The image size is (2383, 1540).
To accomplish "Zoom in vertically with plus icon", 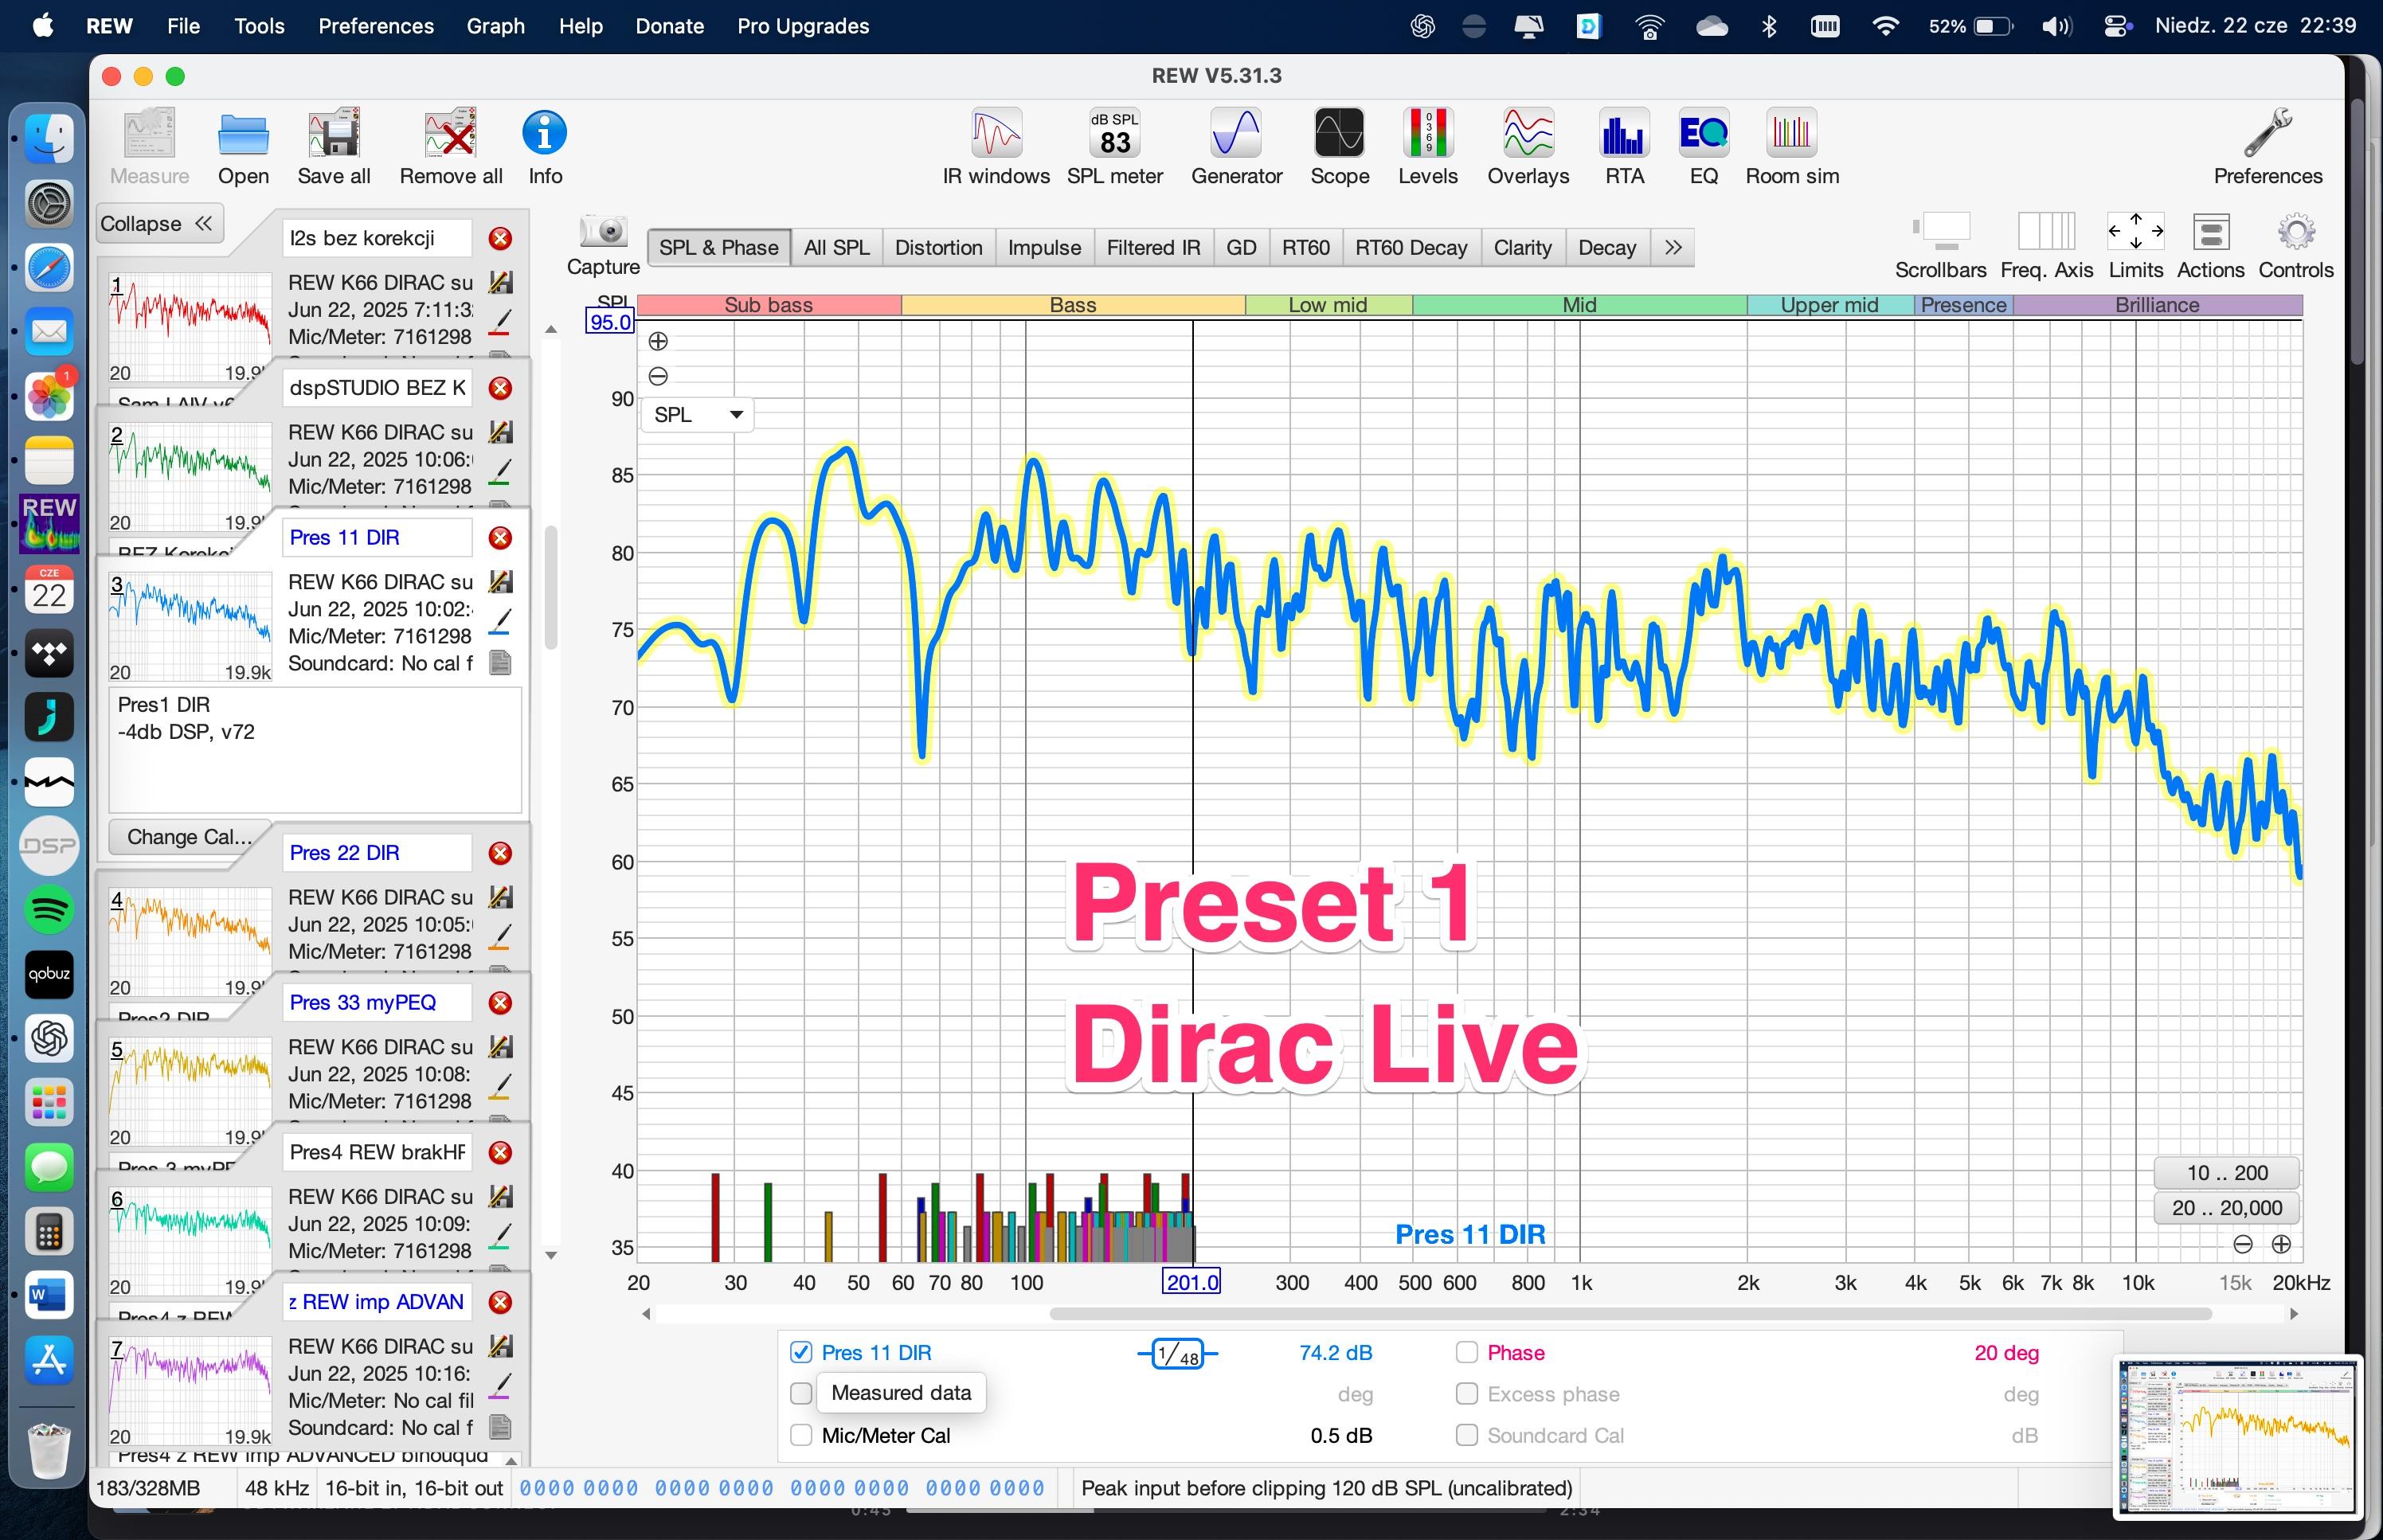I will (x=658, y=341).
